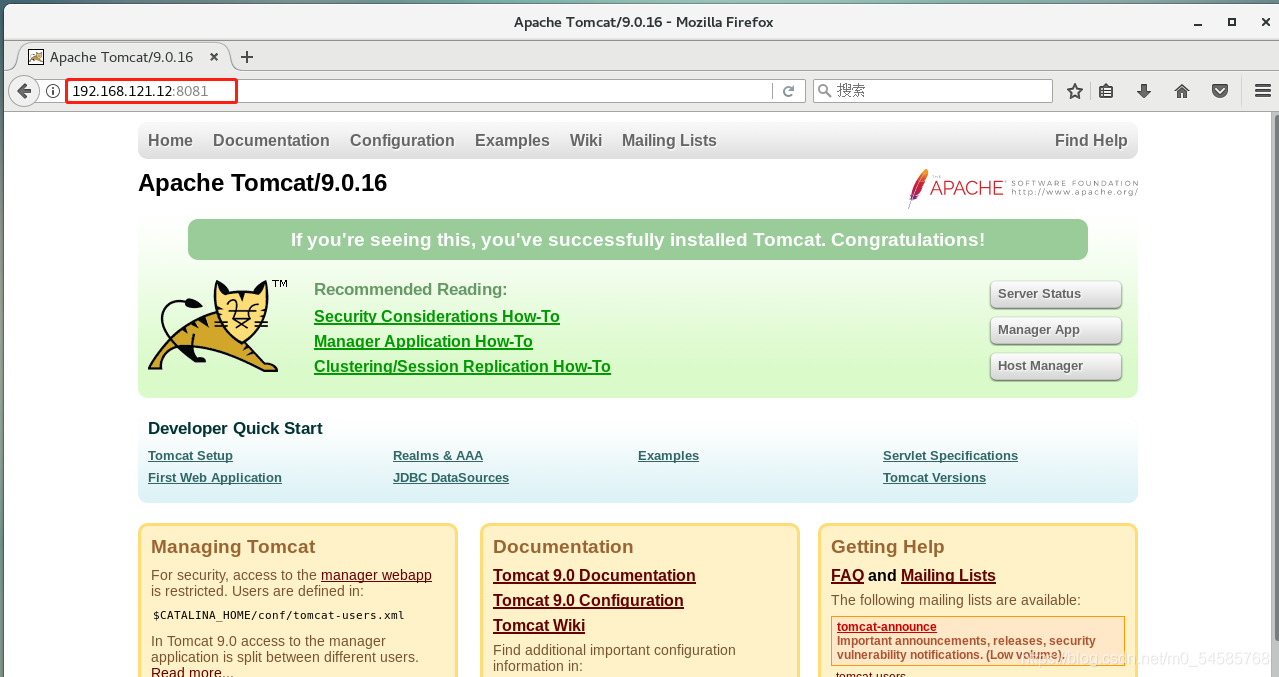Open the Pocket icon

coord(1220,91)
